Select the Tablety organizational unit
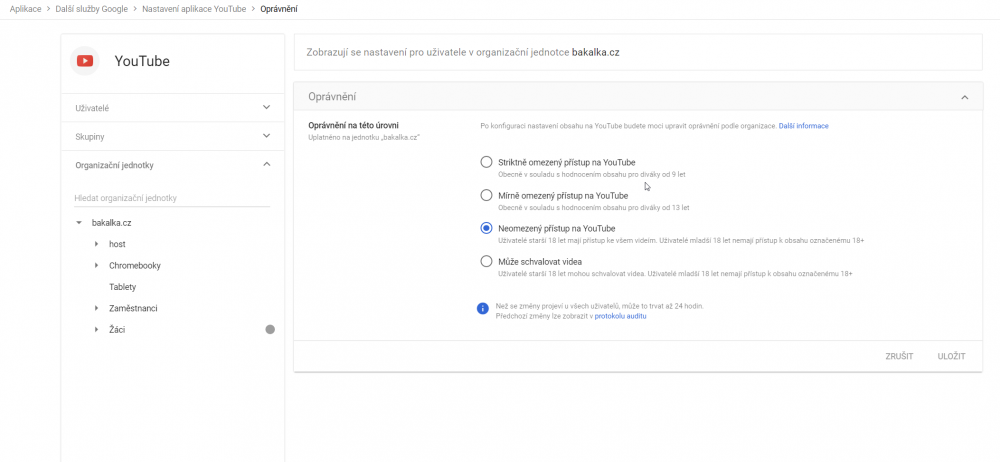This screenshot has width=1000, height=462. pos(122,287)
